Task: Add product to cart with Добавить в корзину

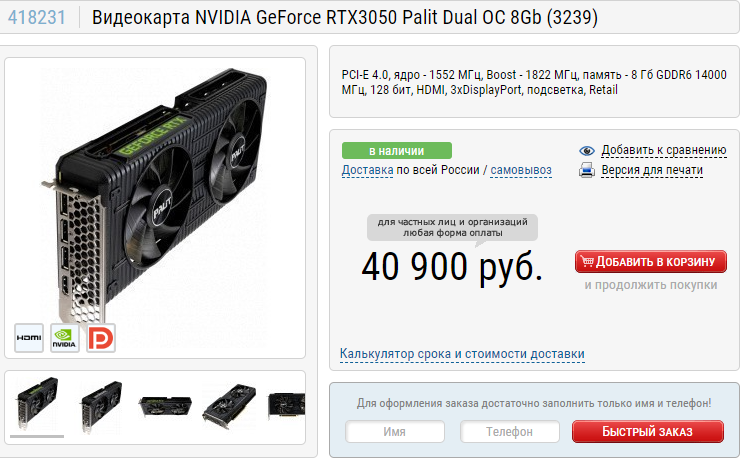Action: coord(651,261)
